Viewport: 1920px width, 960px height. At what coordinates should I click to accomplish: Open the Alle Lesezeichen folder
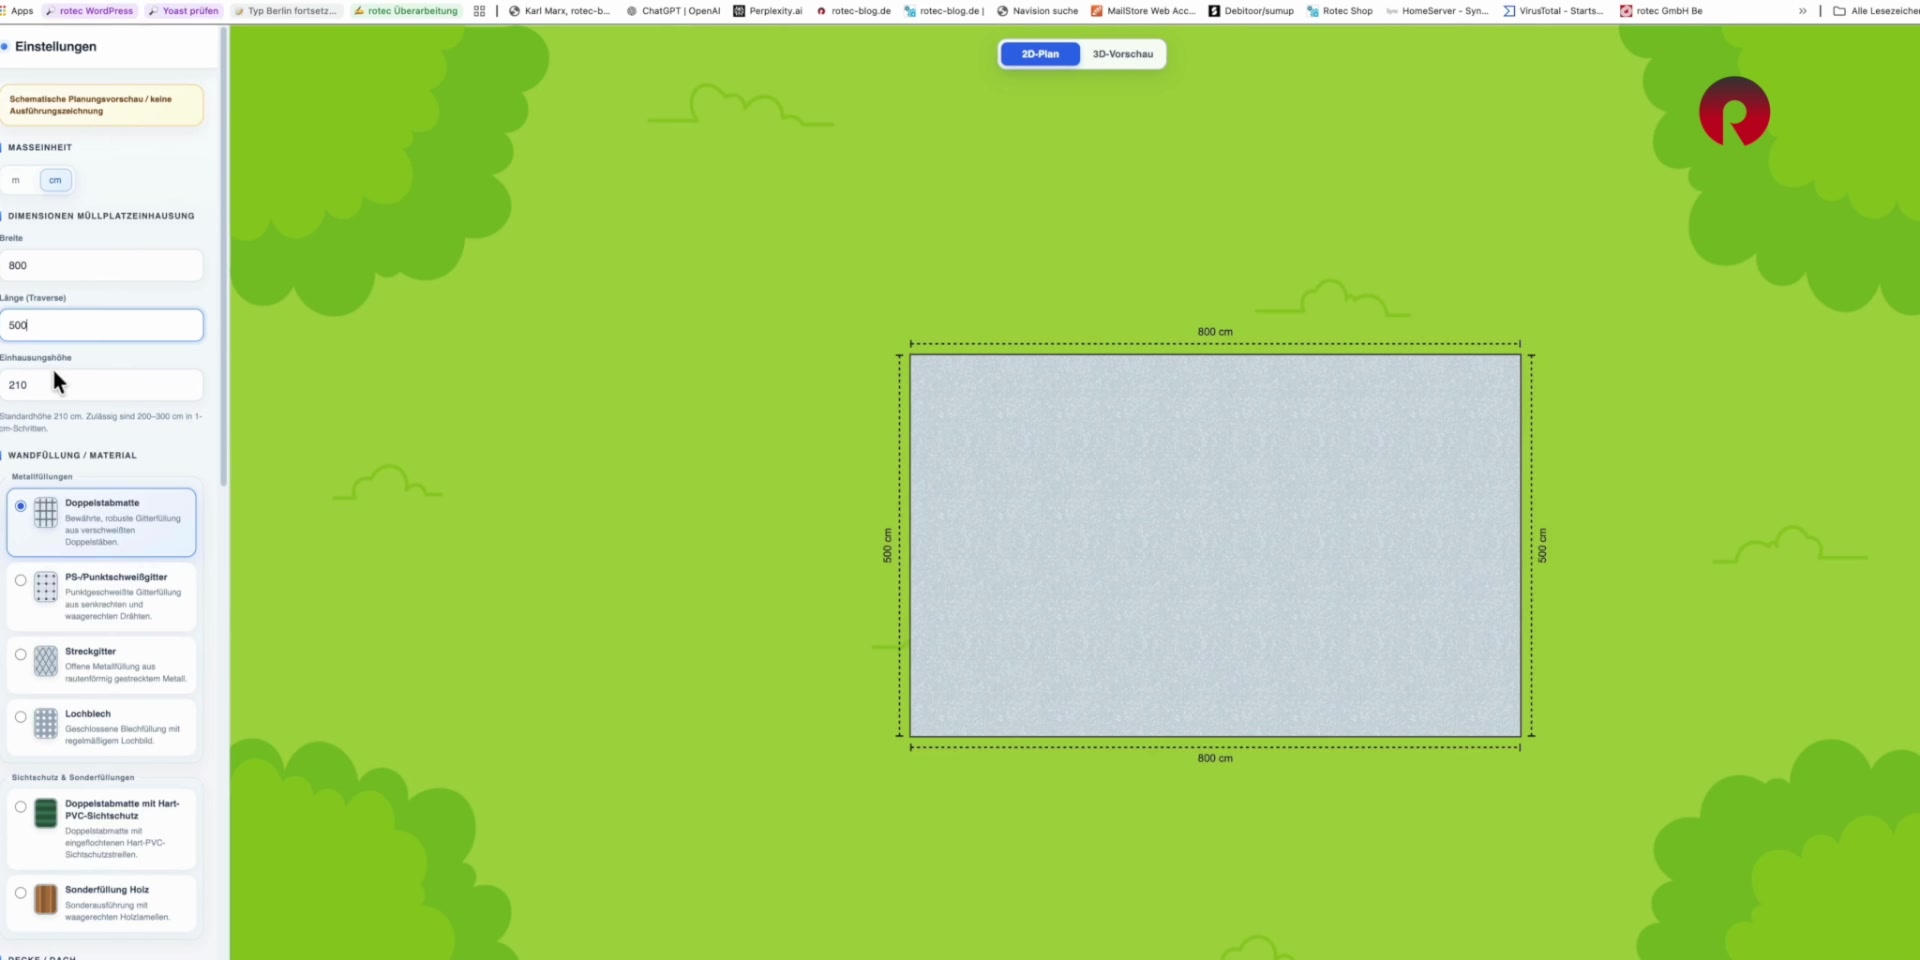1876,11
